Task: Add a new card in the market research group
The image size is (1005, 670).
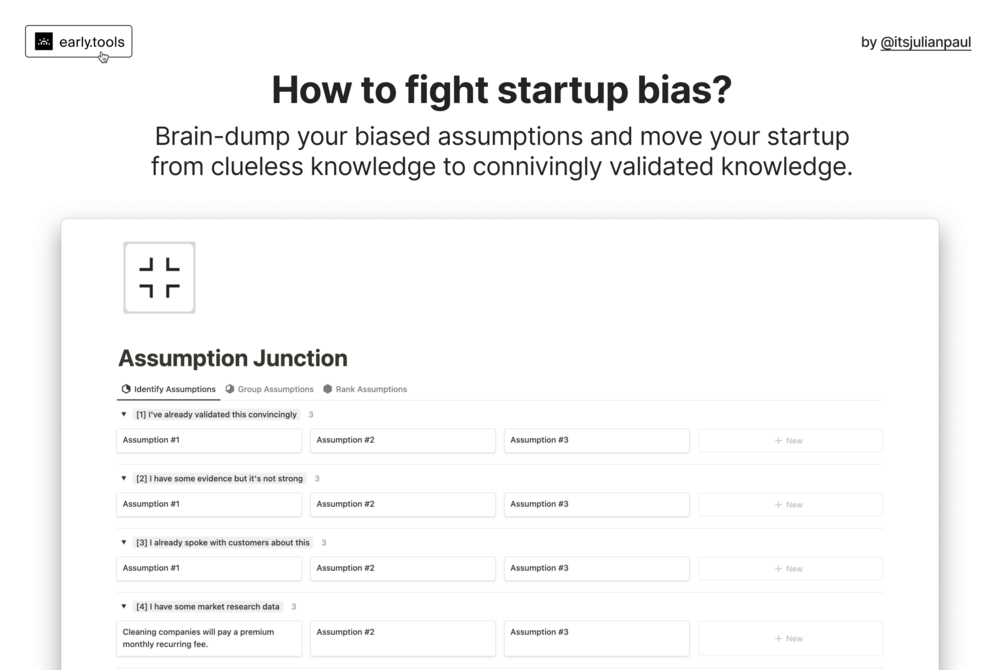Action: [x=789, y=638]
